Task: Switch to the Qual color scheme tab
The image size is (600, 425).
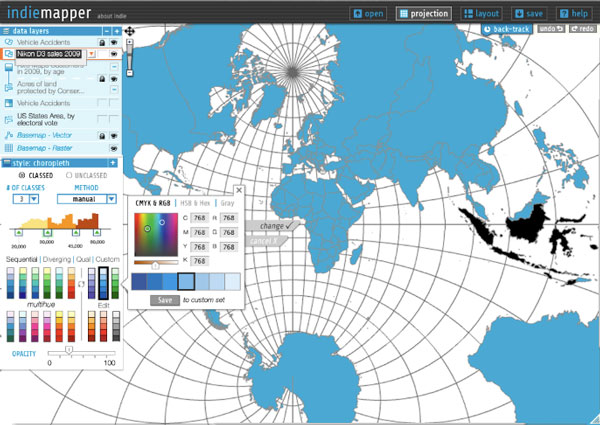Action: [83, 259]
